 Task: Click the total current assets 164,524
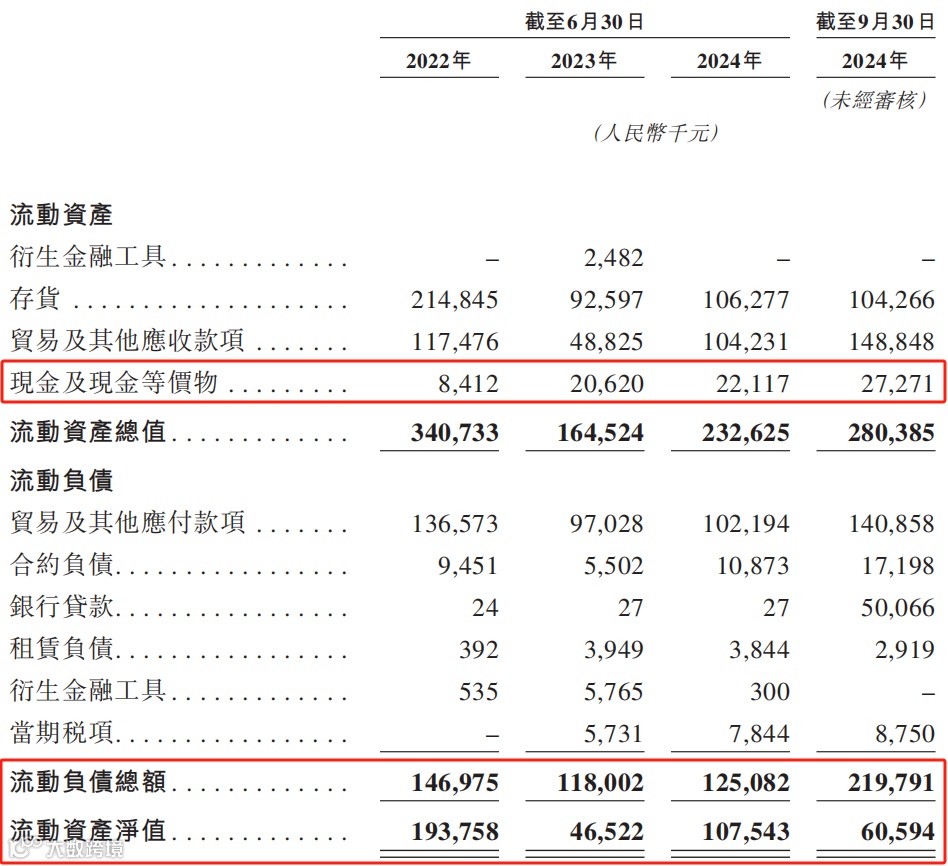[600, 433]
